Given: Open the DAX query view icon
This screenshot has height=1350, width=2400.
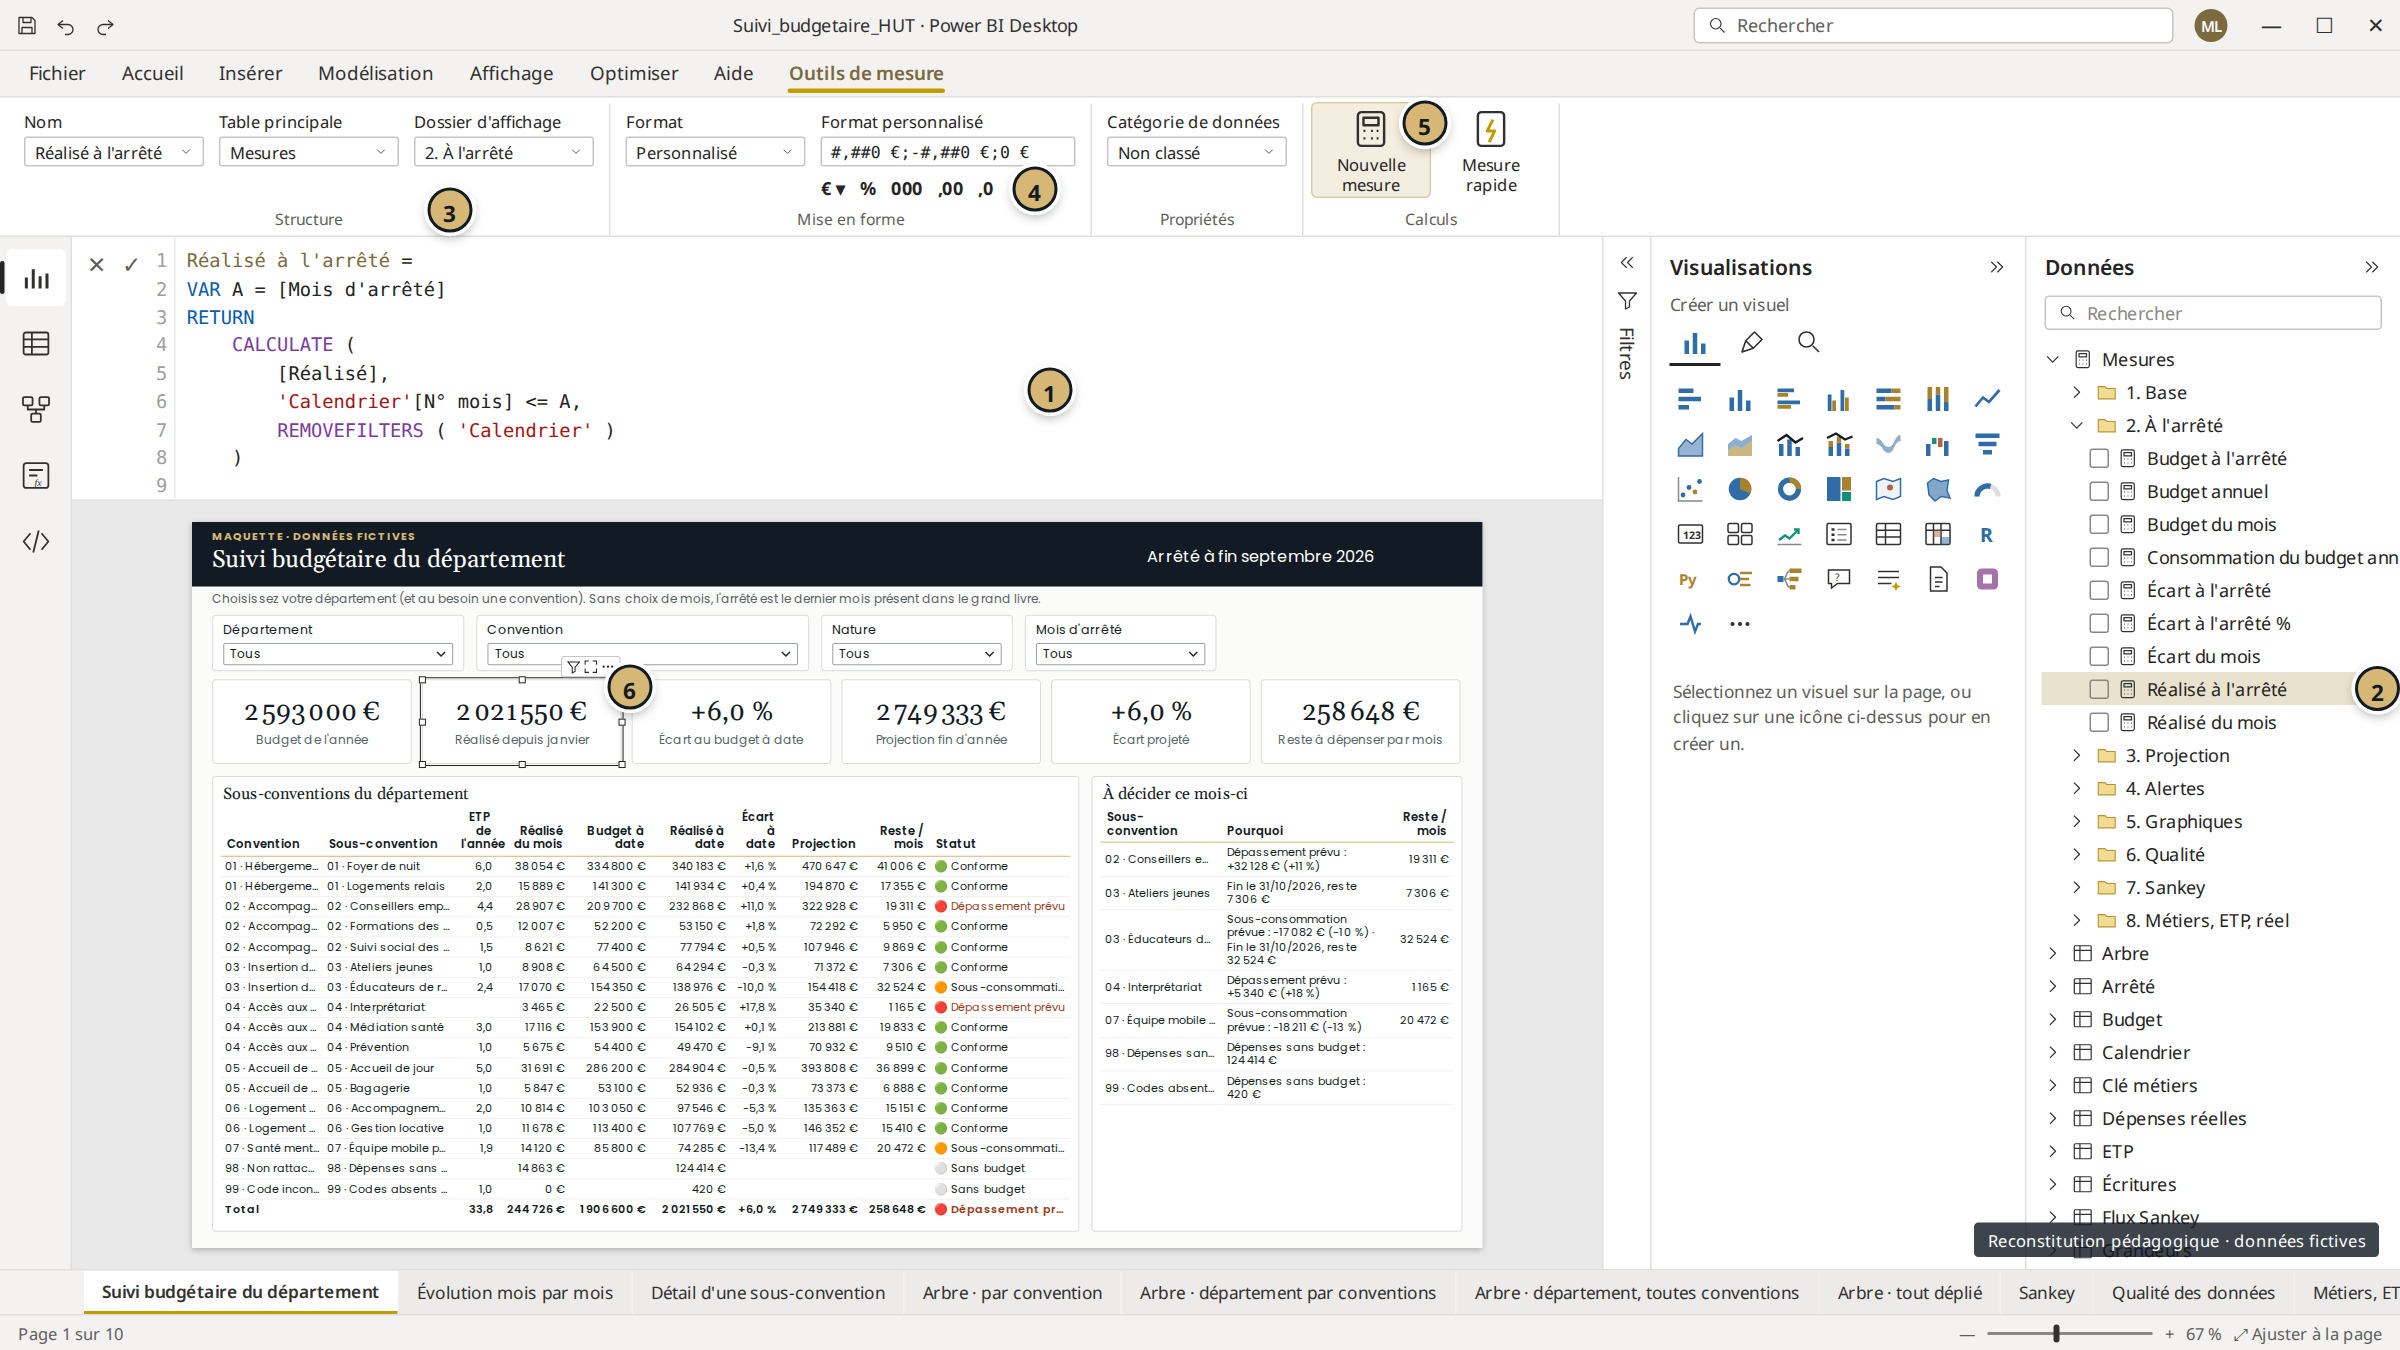Looking at the screenshot, I should pos(36,476).
